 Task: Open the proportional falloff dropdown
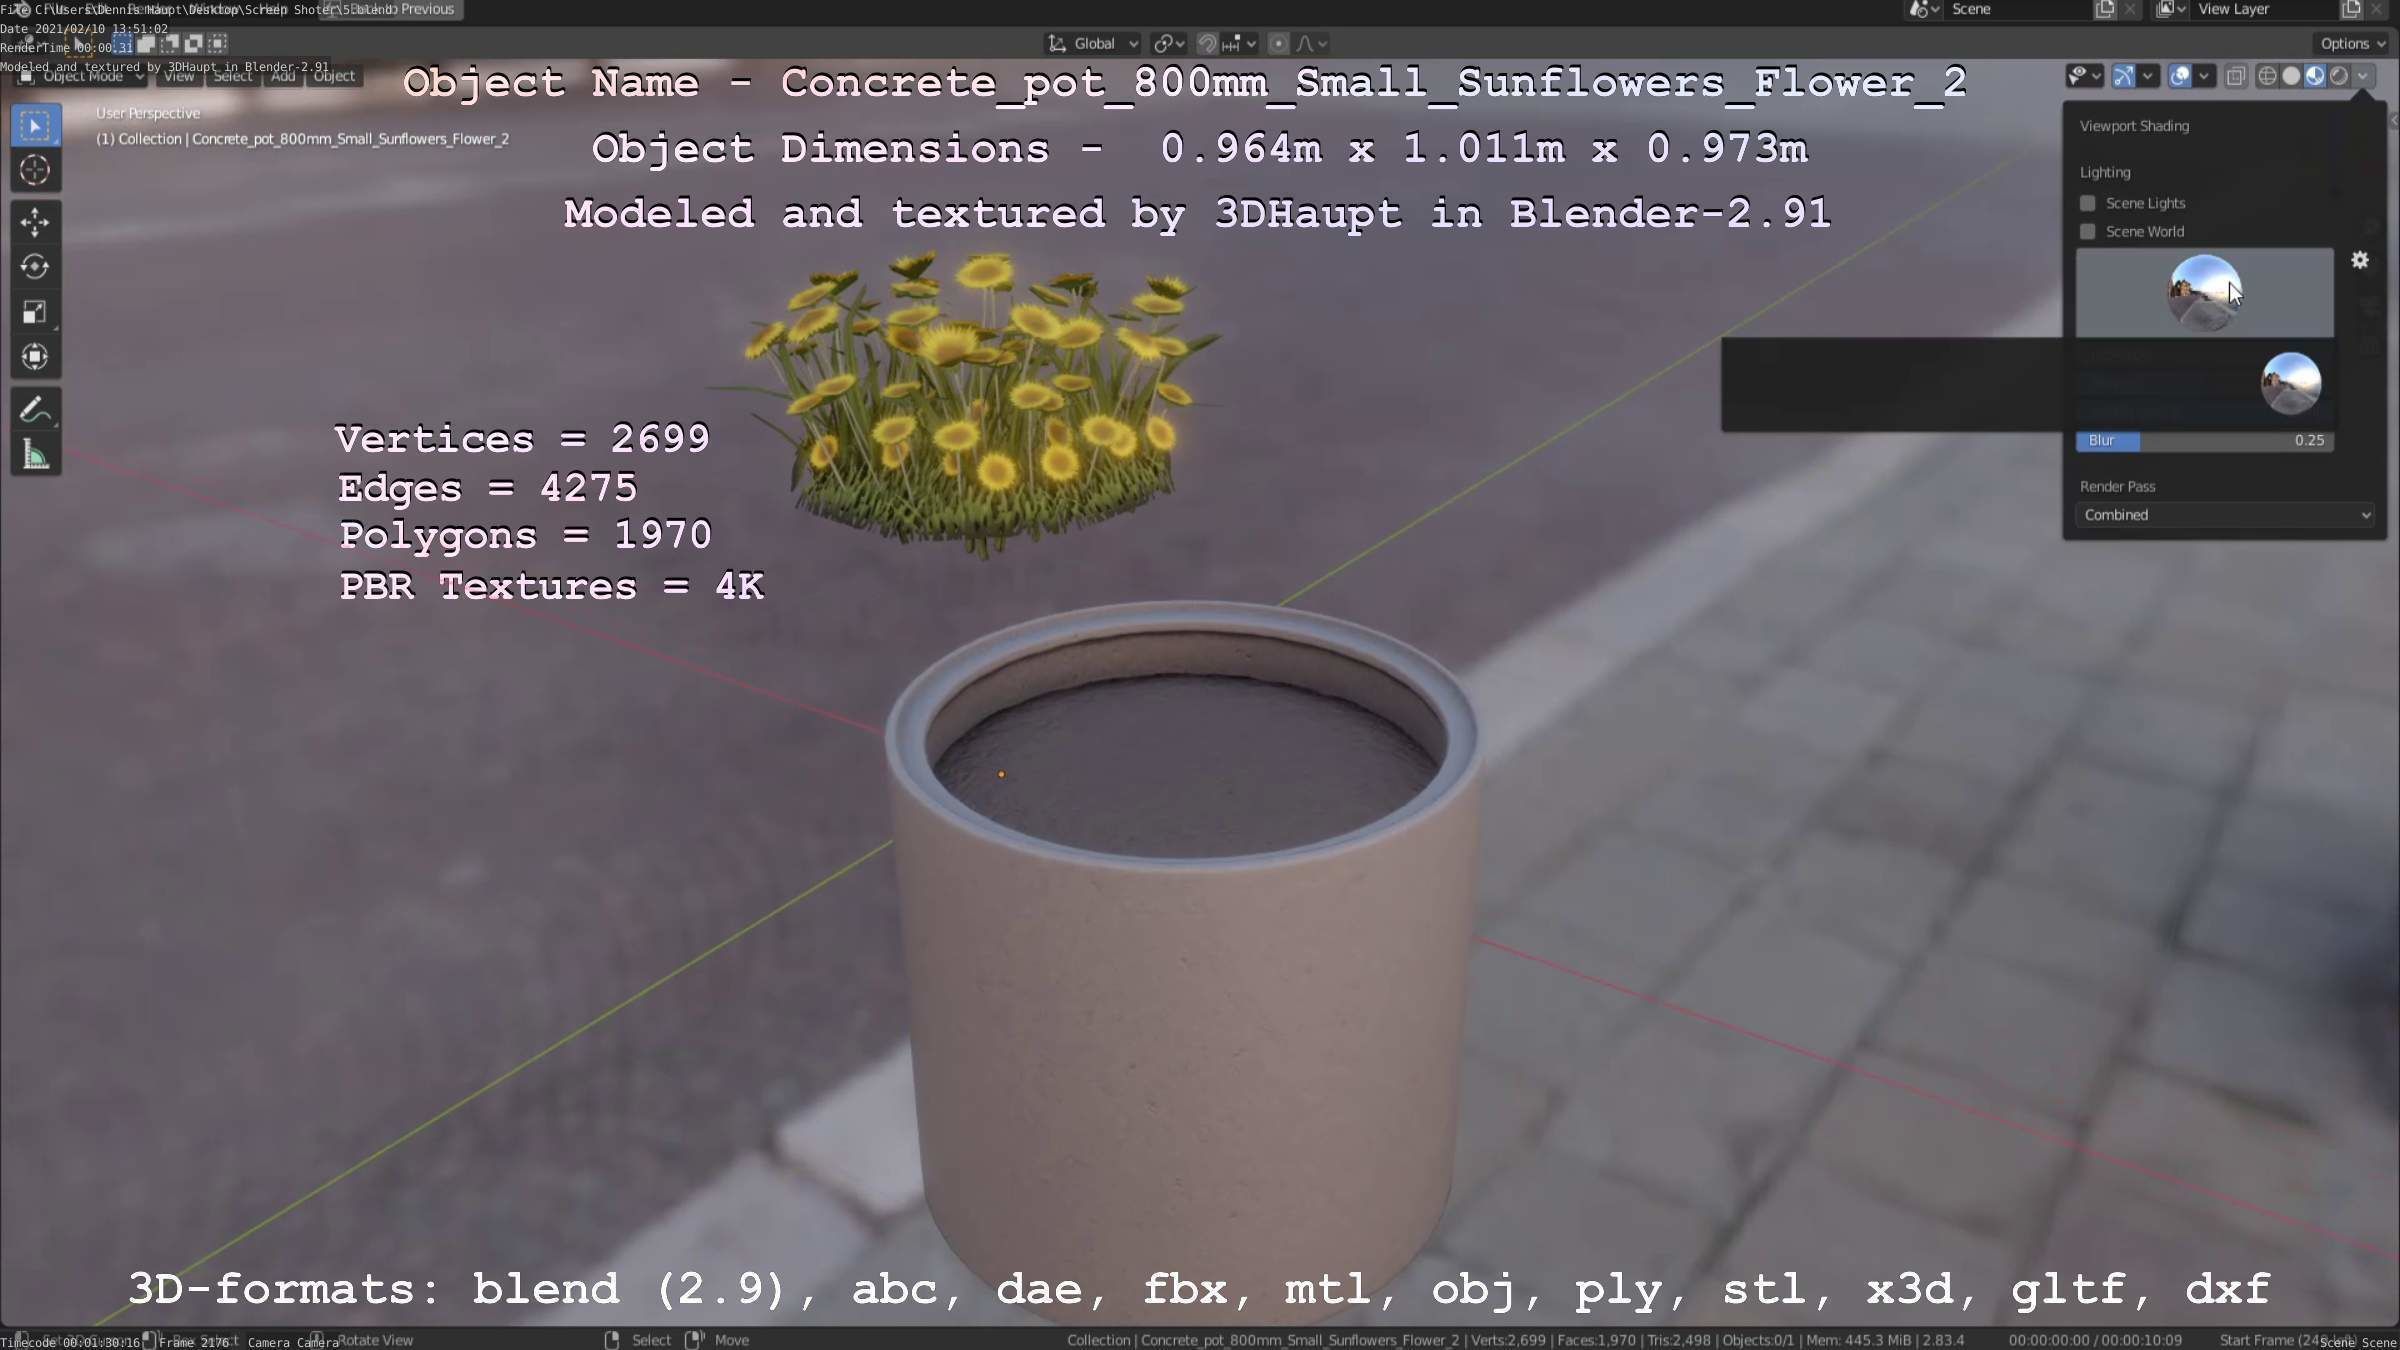[1311, 44]
